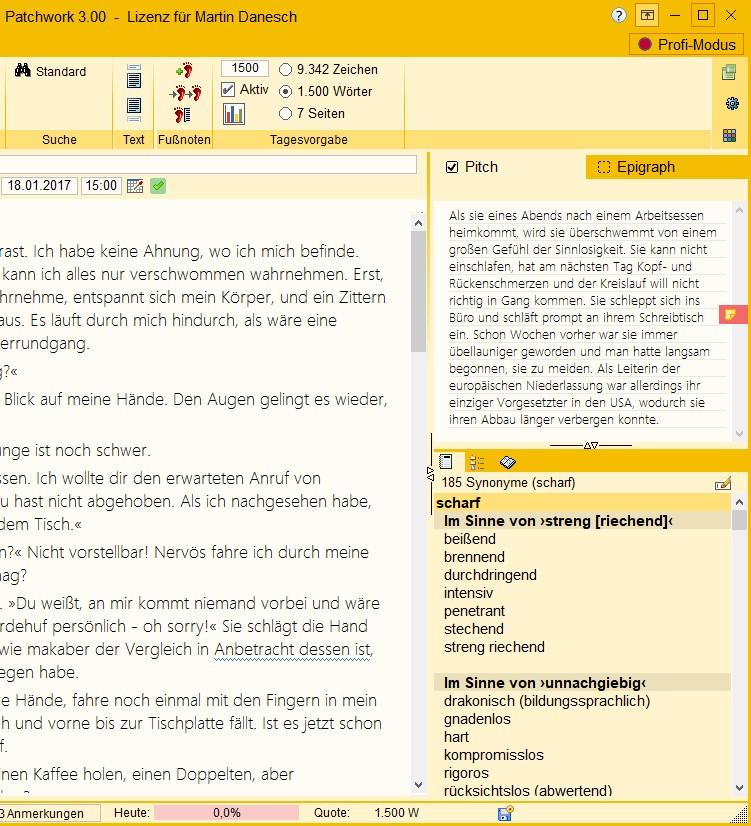Select the synonym 'streng riechend'

494,646
